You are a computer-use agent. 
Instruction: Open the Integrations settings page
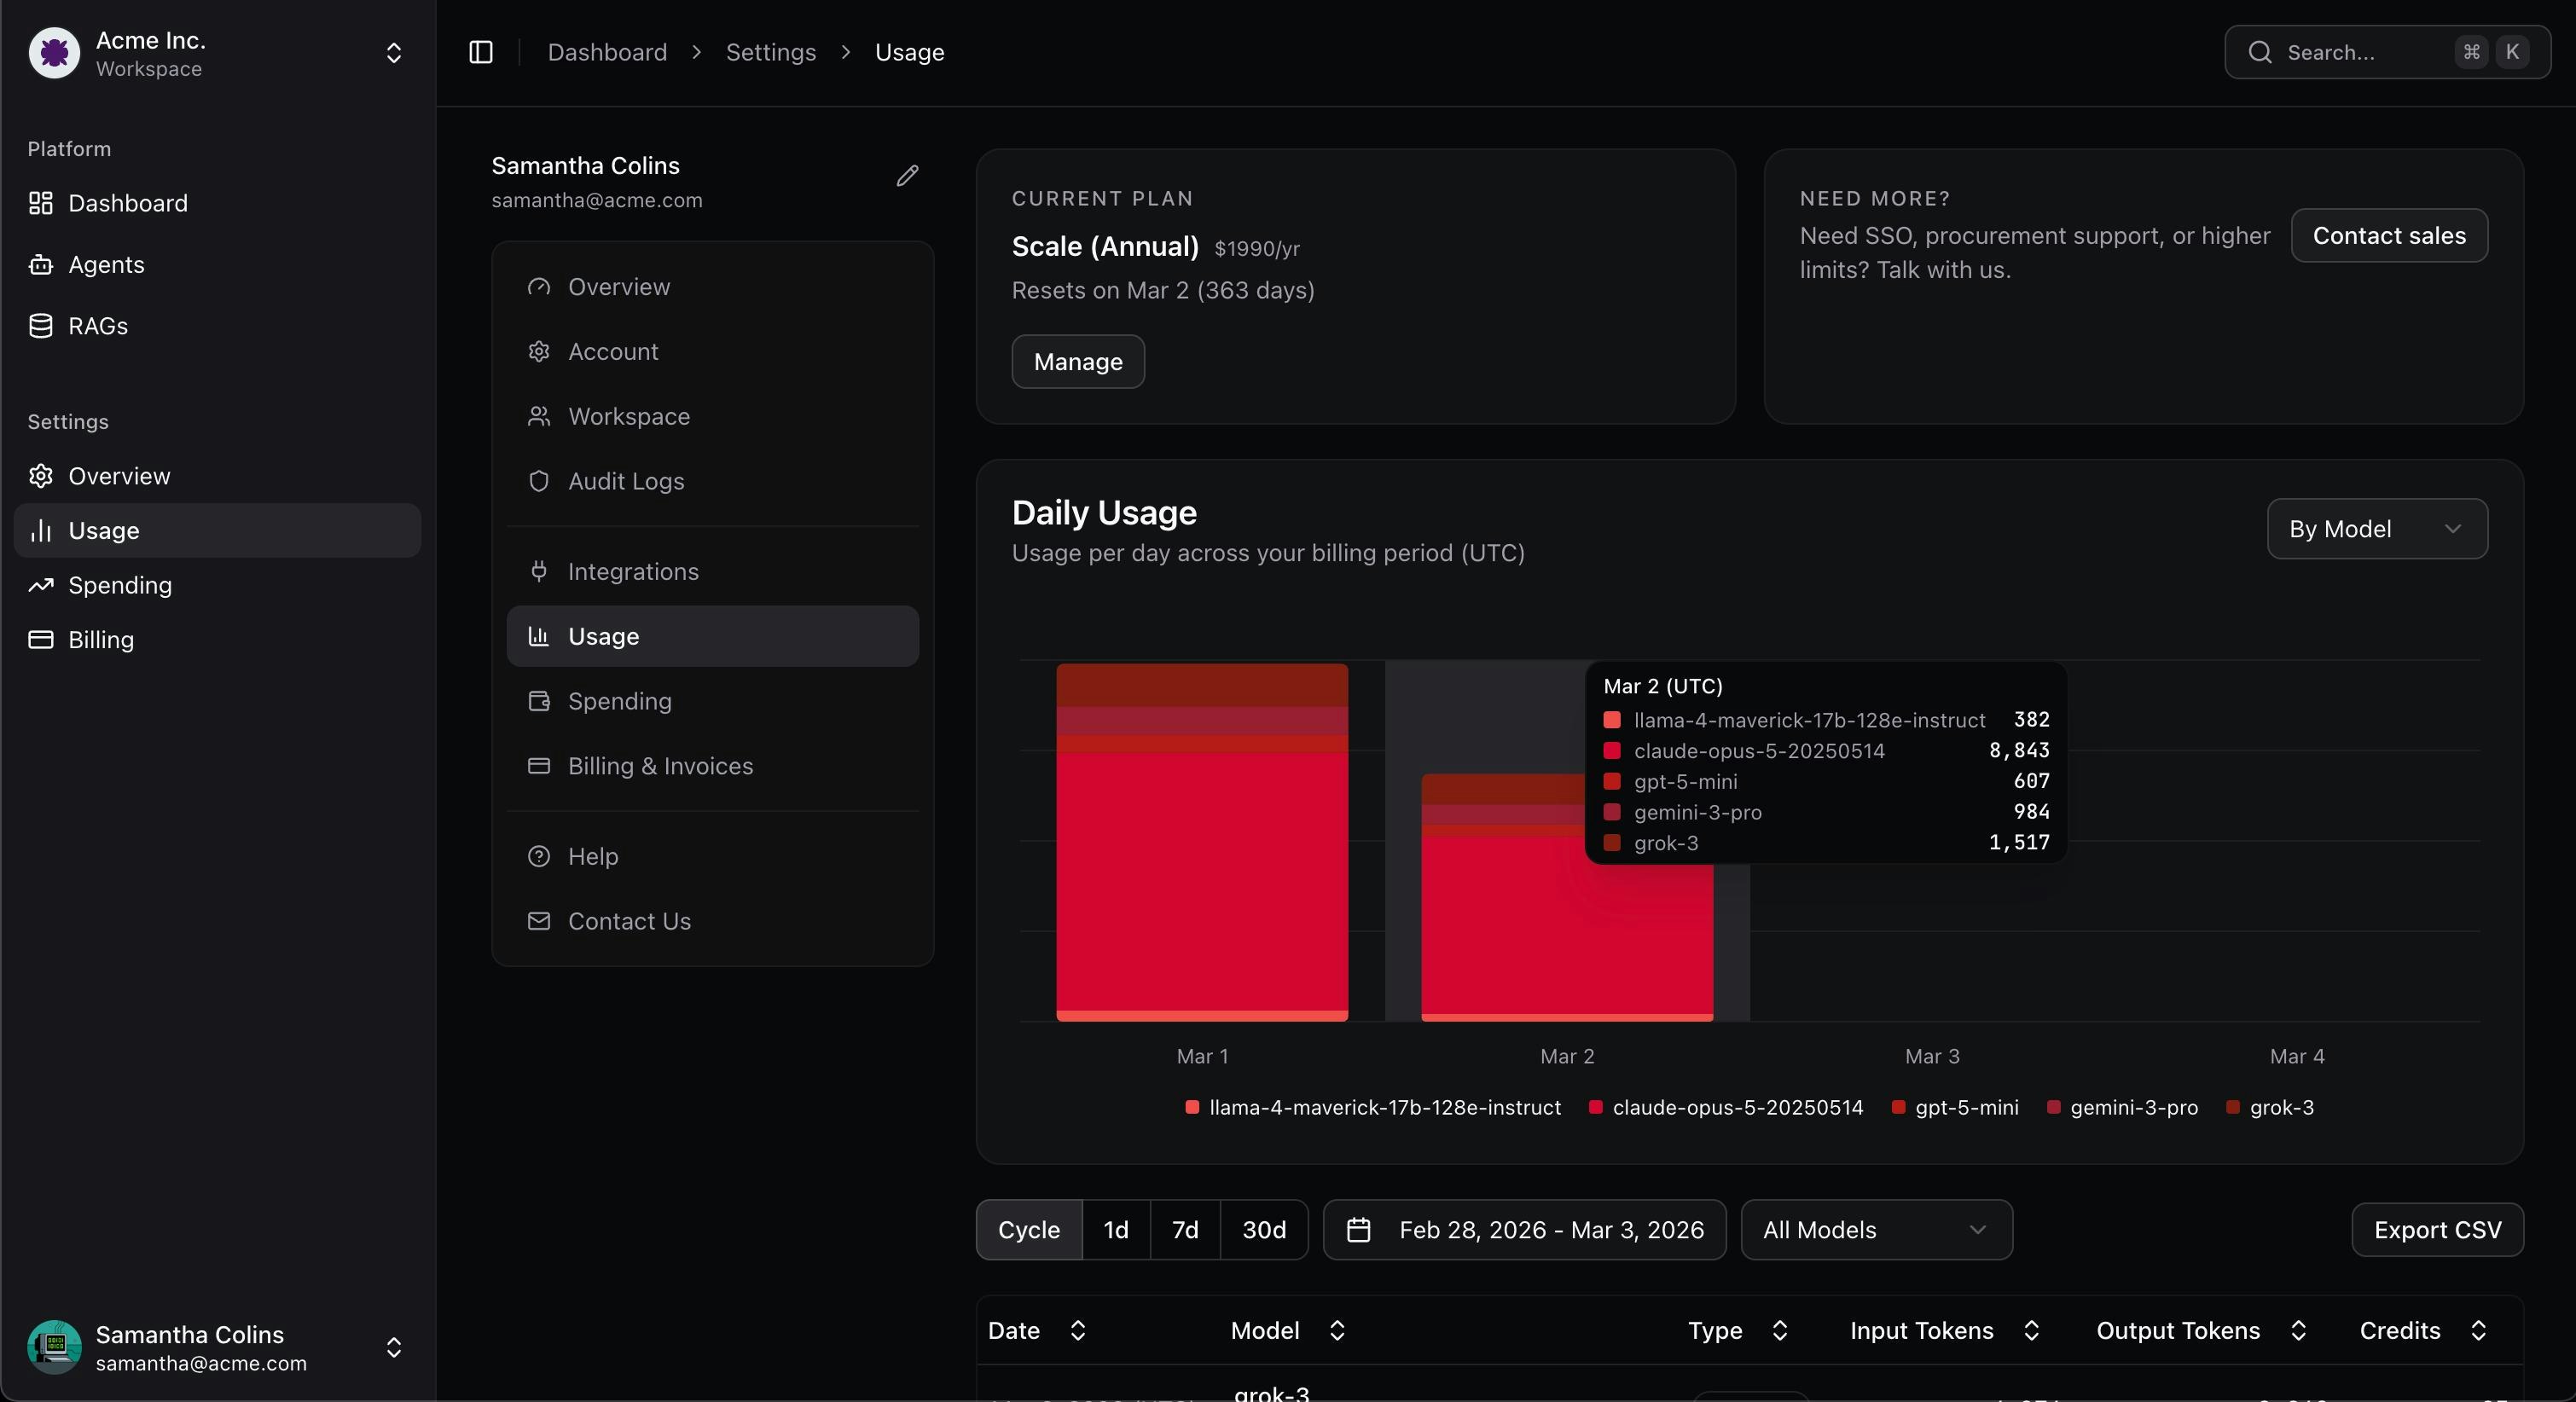coord(633,571)
